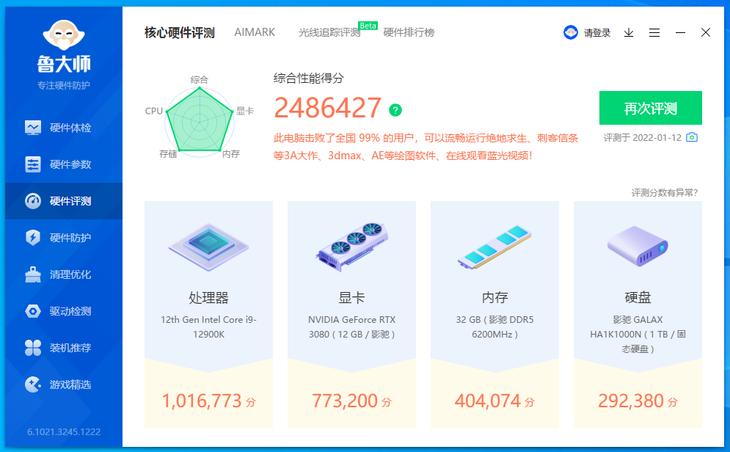Click version number 6.1021.3245.1222
730x452 pixels.
pyautogui.click(x=64, y=432)
